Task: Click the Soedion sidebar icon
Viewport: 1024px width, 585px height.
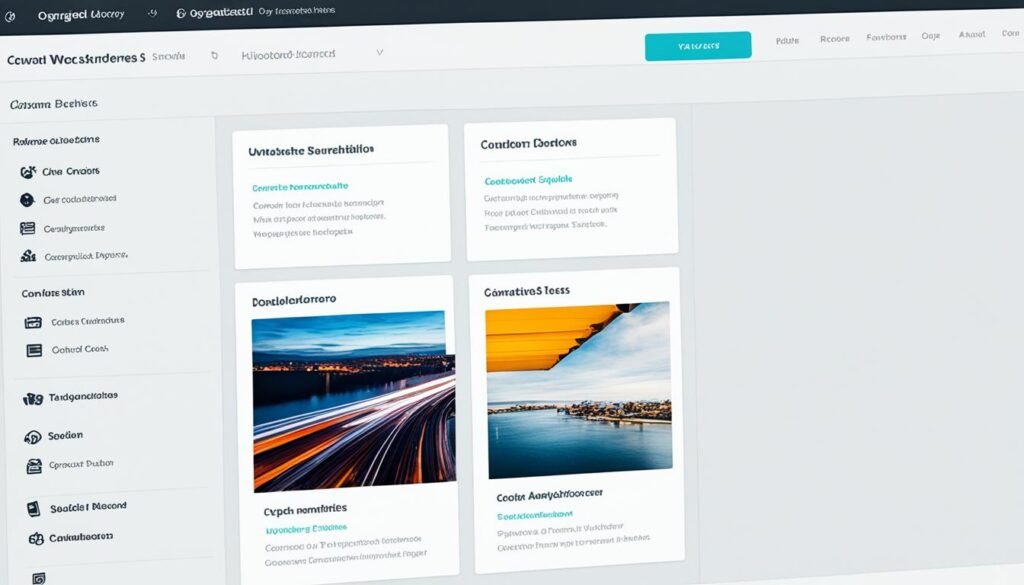Action: click(x=32, y=437)
